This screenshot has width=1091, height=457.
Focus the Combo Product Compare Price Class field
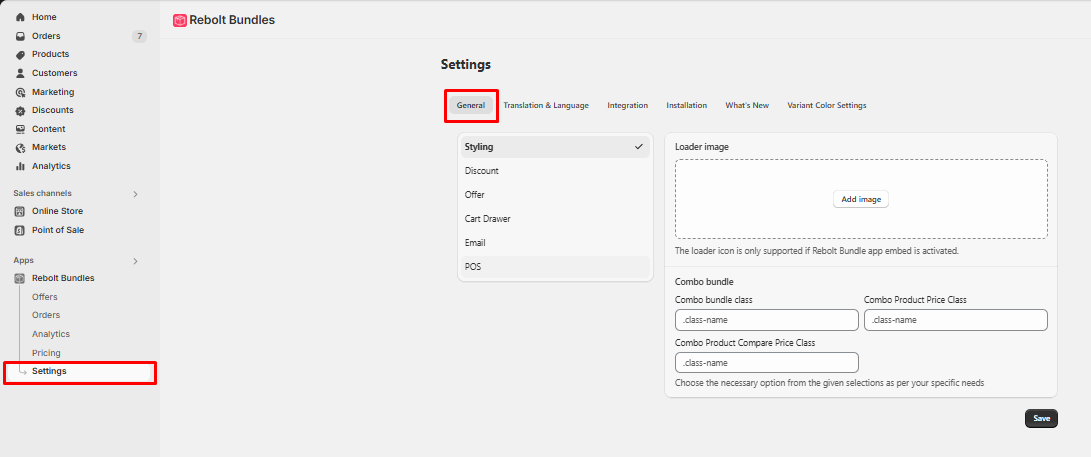click(x=767, y=362)
